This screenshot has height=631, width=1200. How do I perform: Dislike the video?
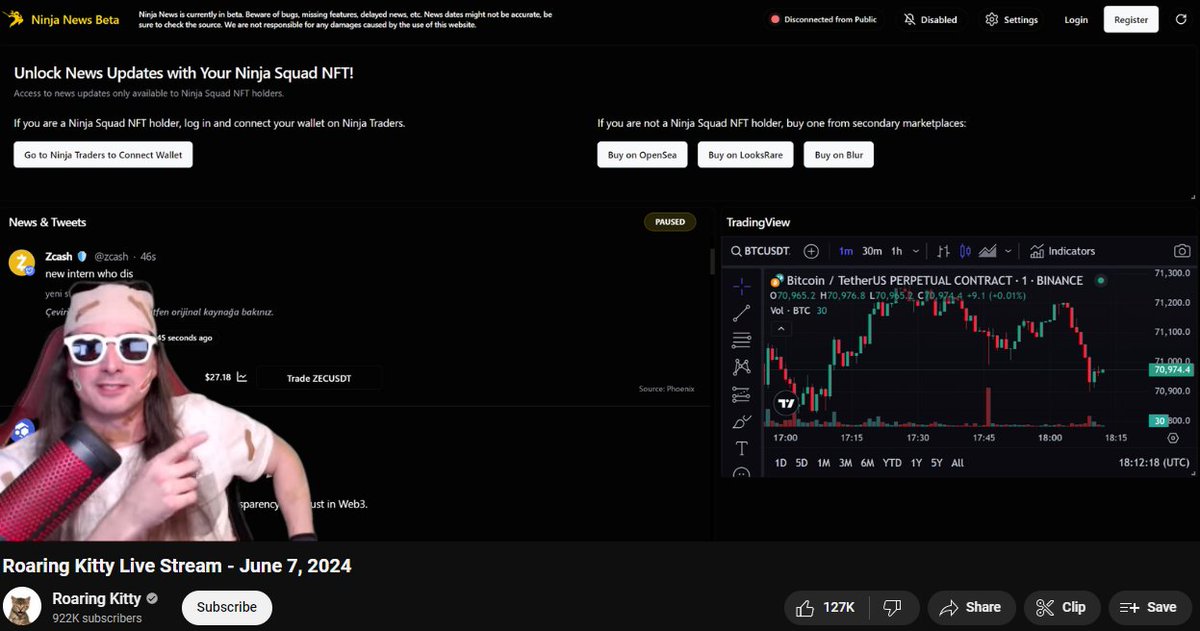click(x=893, y=607)
